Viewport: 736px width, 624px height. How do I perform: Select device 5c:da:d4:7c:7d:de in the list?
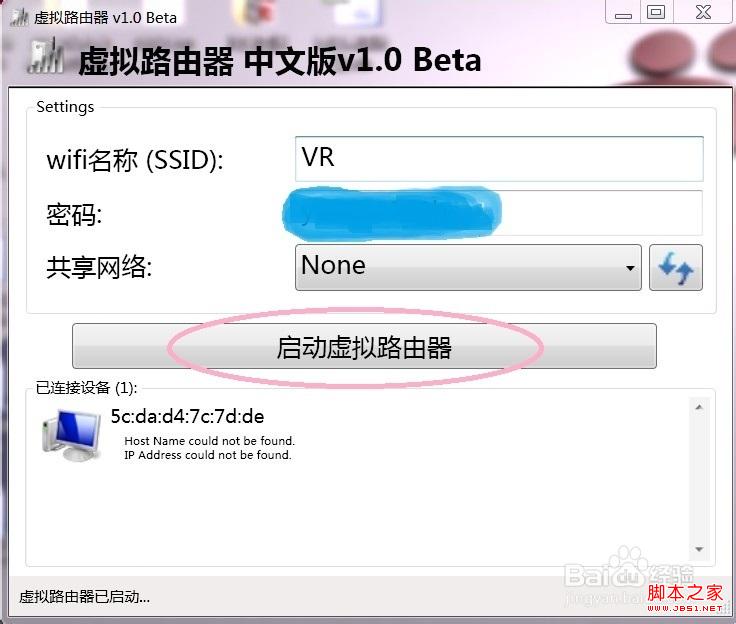pos(187,416)
